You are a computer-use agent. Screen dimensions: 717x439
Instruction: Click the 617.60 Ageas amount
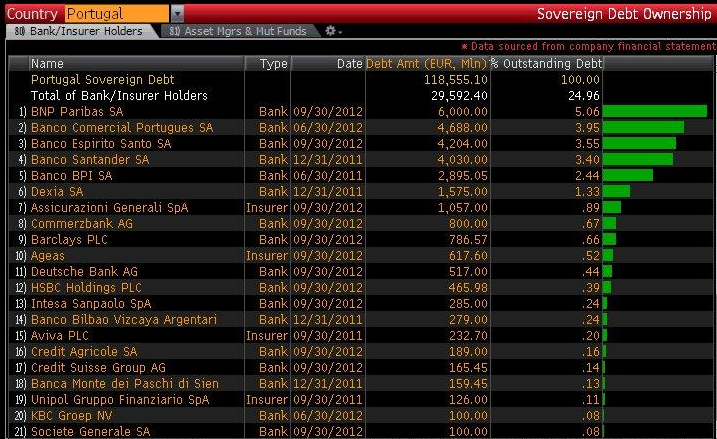point(468,256)
